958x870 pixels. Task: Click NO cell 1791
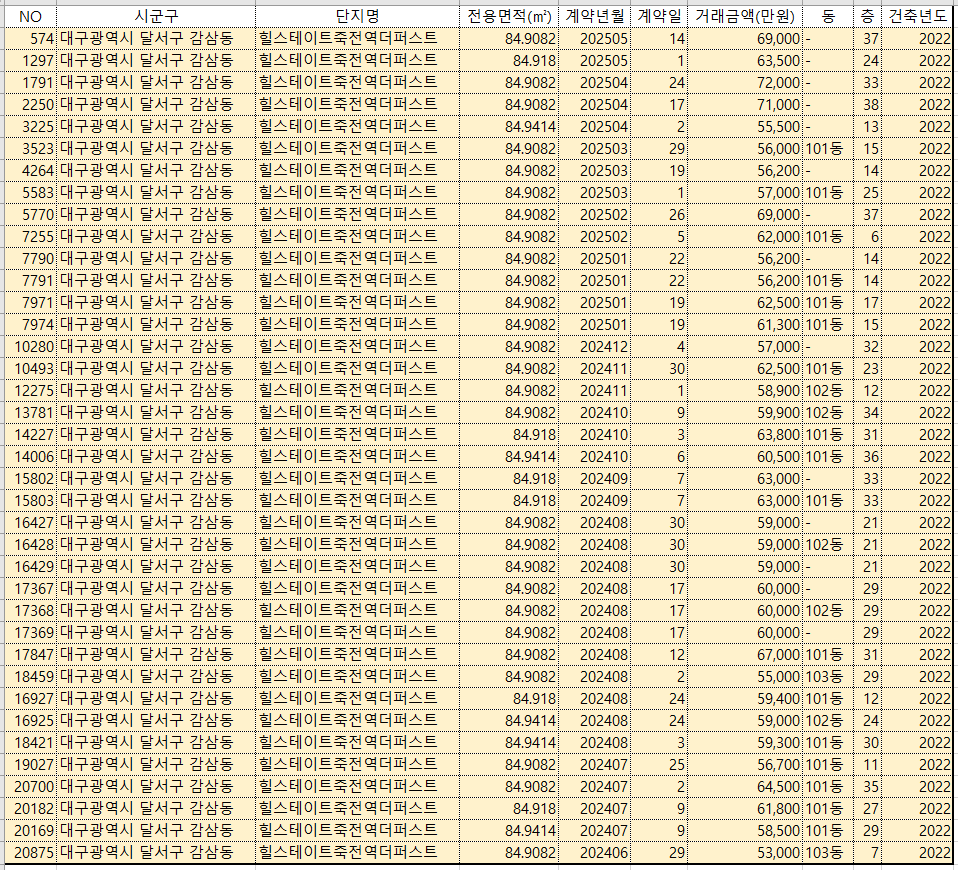pos(31,82)
